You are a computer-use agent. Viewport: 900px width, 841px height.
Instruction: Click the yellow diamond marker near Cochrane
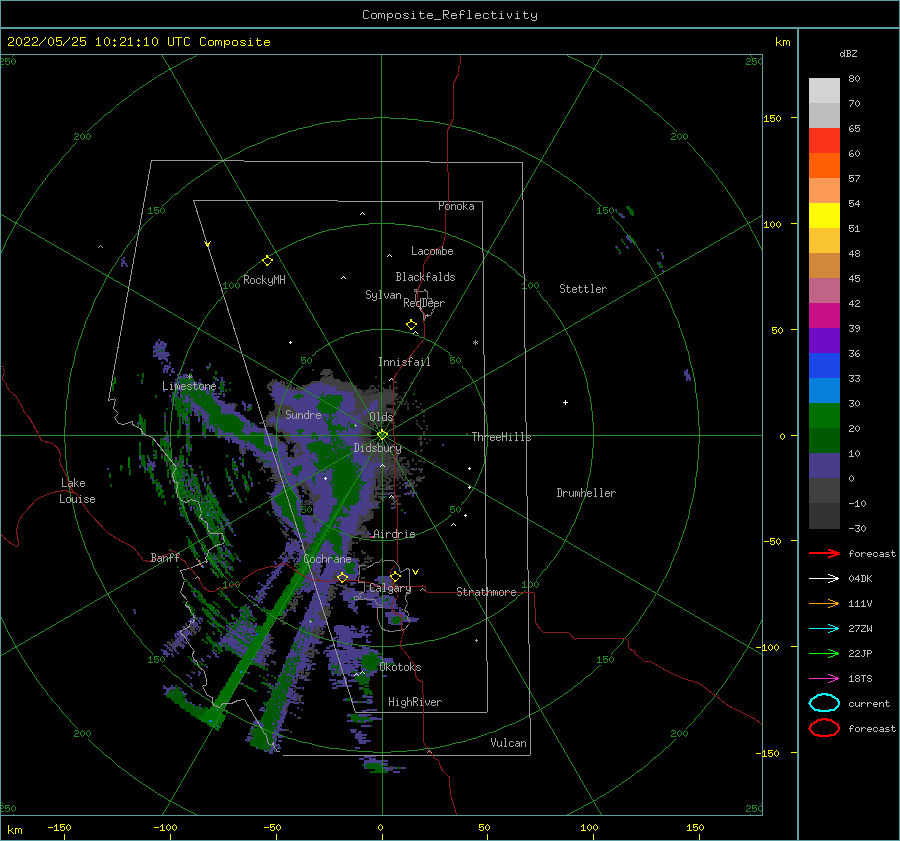pos(342,578)
